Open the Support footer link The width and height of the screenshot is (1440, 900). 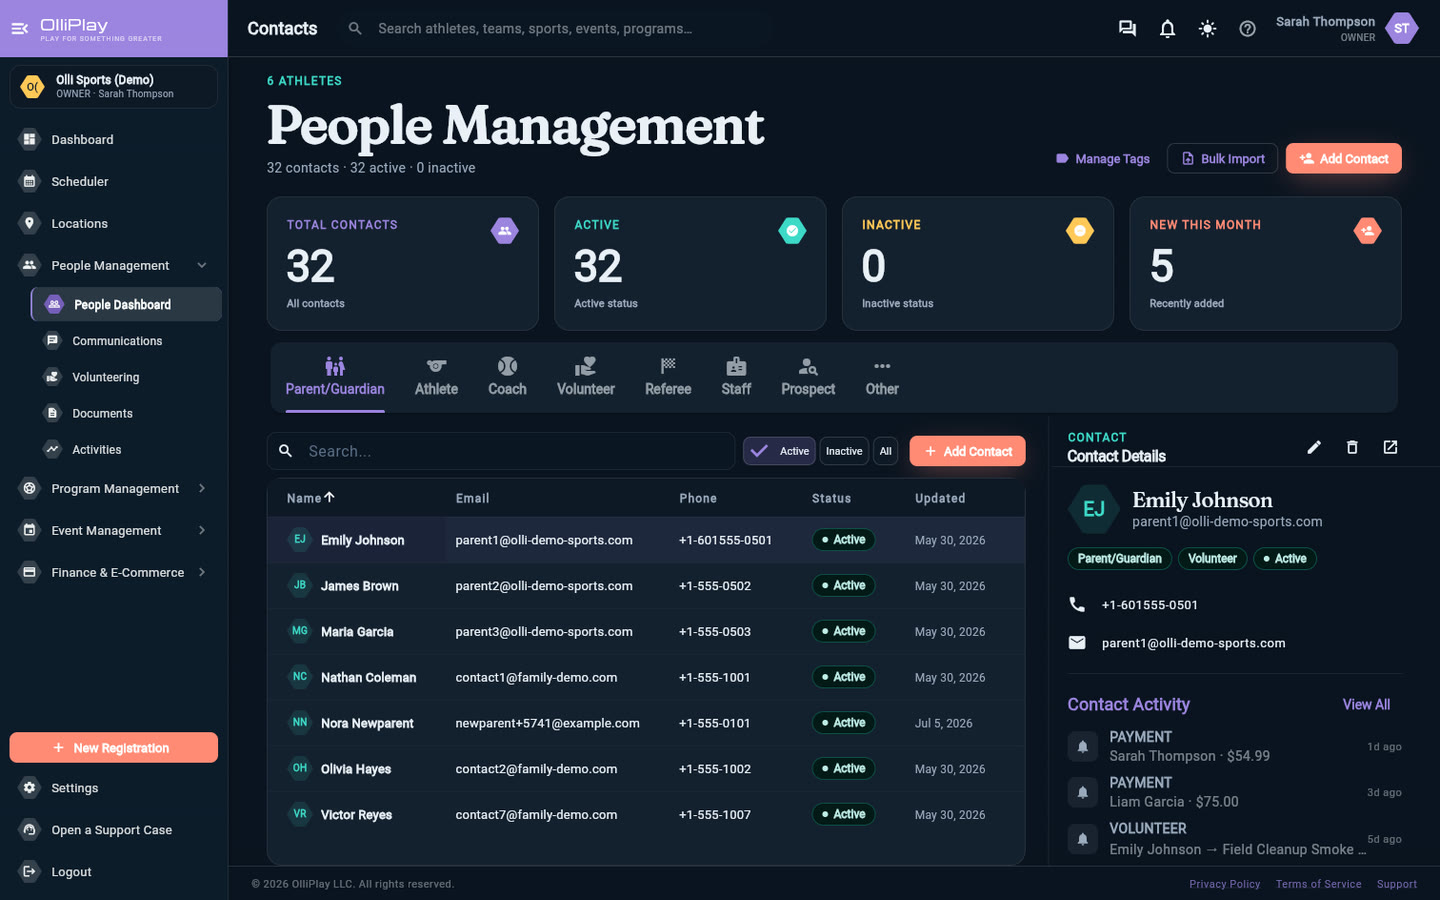(x=1396, y=884)
